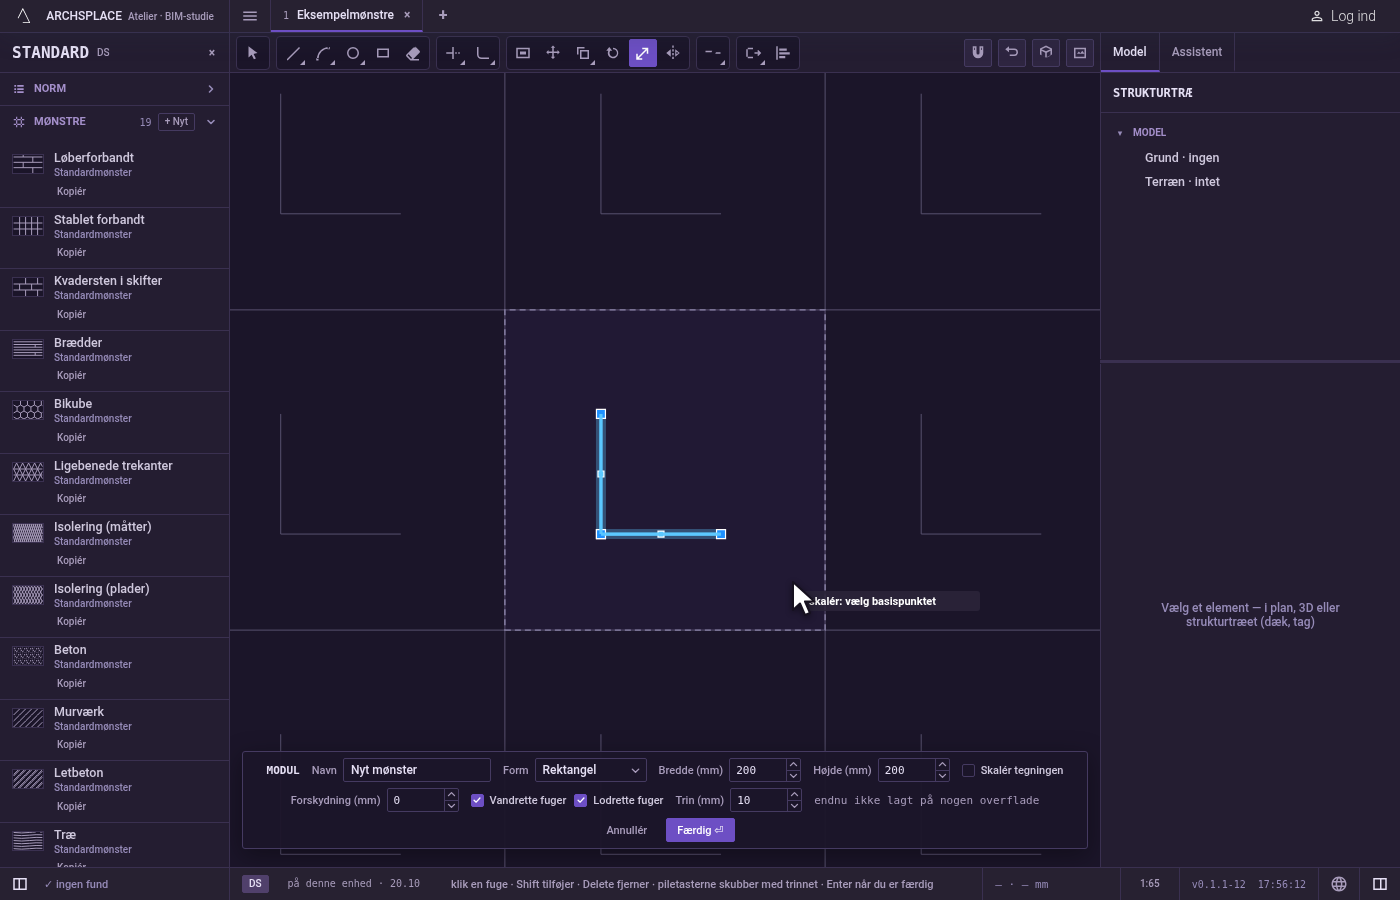Uncheck Vandrette fuger checkbox
The width and height of the screenshot is (1400, 900).
477,800
